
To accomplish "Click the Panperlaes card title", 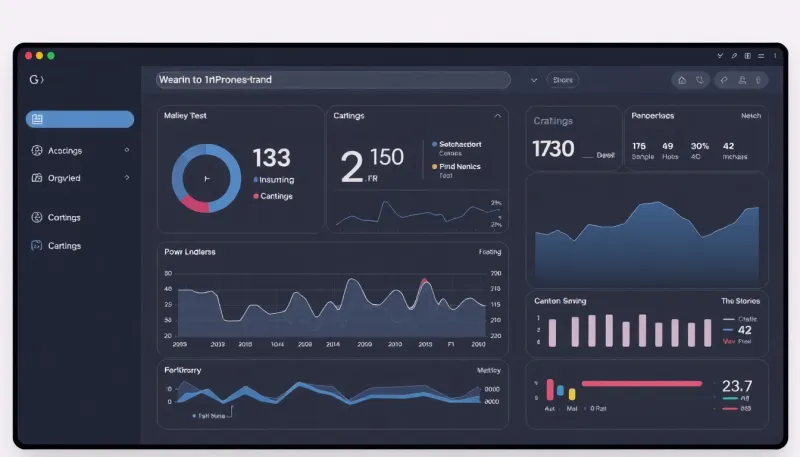I will [653, 116].
